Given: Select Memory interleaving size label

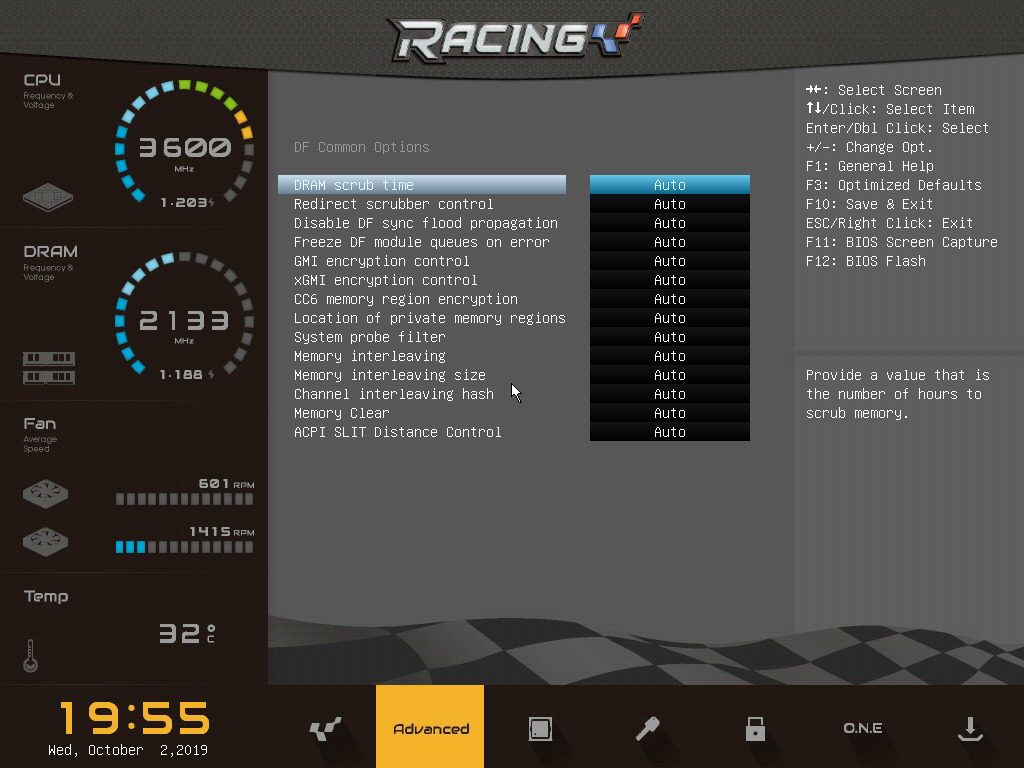Looking at the screenshot, I should point(390,374).
